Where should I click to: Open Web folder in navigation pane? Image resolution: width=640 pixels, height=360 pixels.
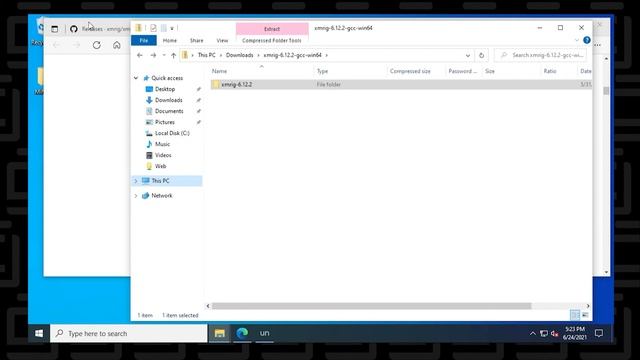tap(160, 166)
